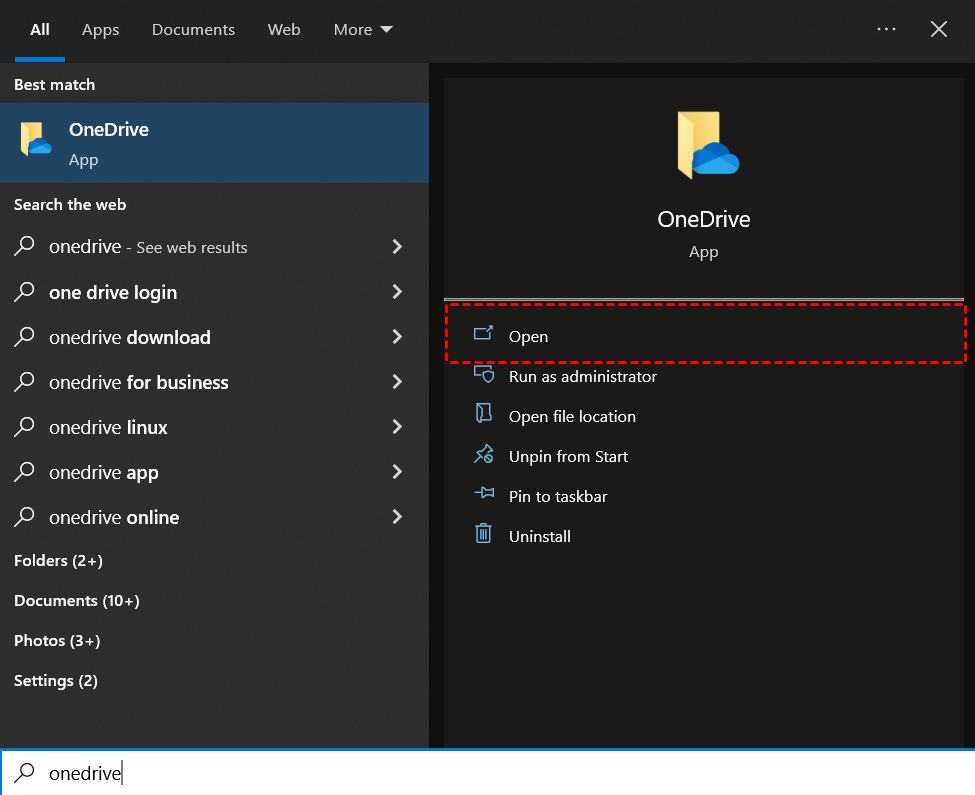Show Settings (2) results
Viewport: 975px width, 795px height.
56,681
